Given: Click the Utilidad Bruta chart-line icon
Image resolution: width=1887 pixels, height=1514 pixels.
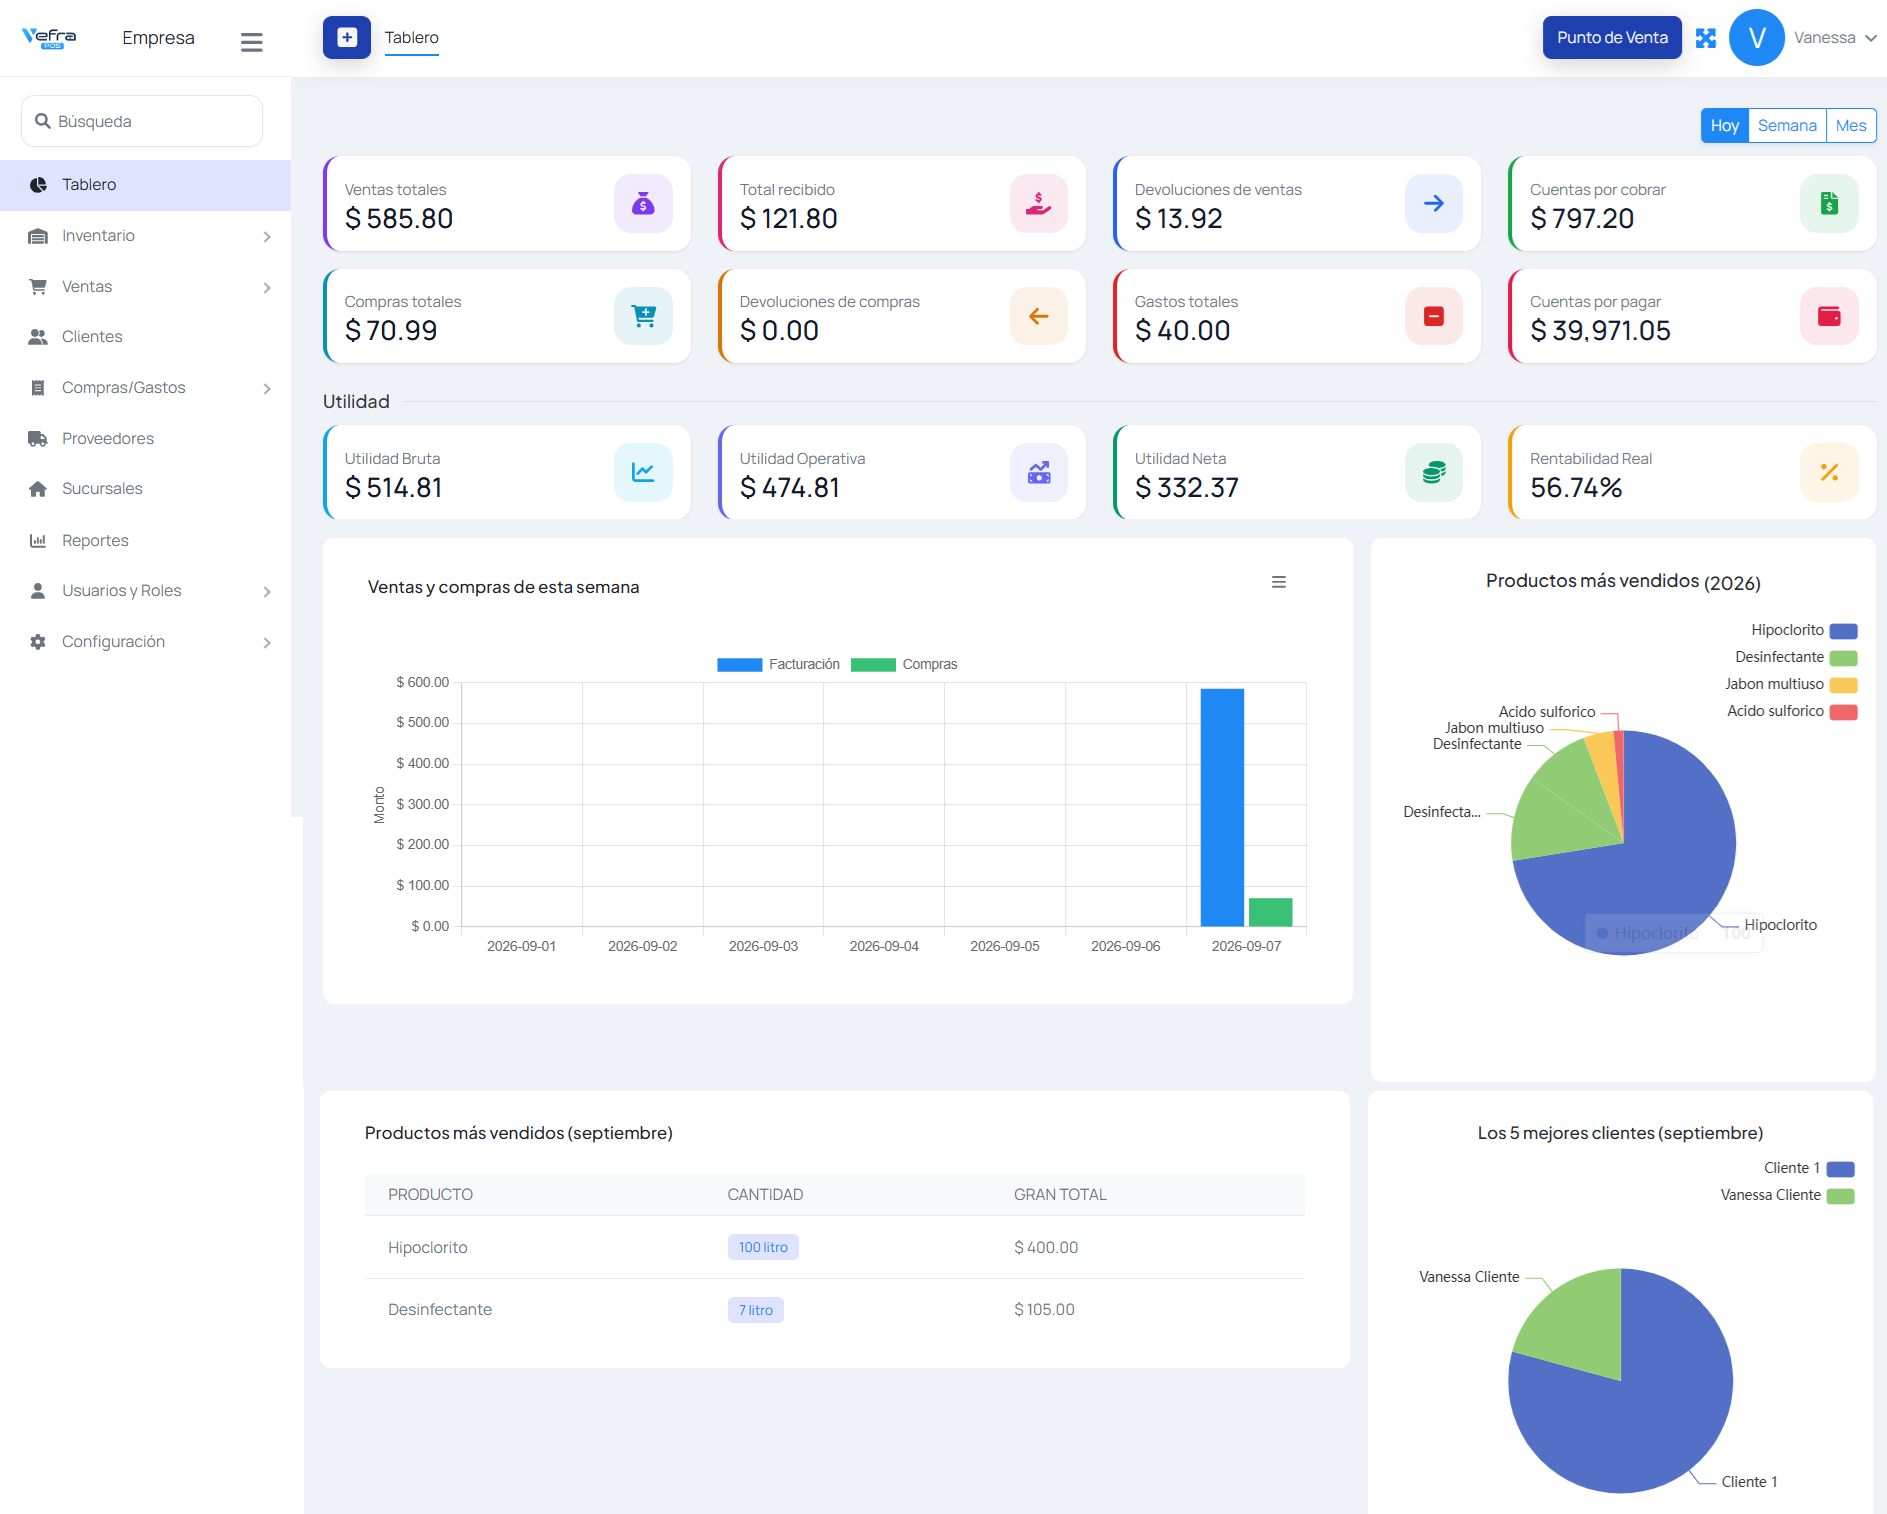Looking at the screenshot, I should 643,472.
